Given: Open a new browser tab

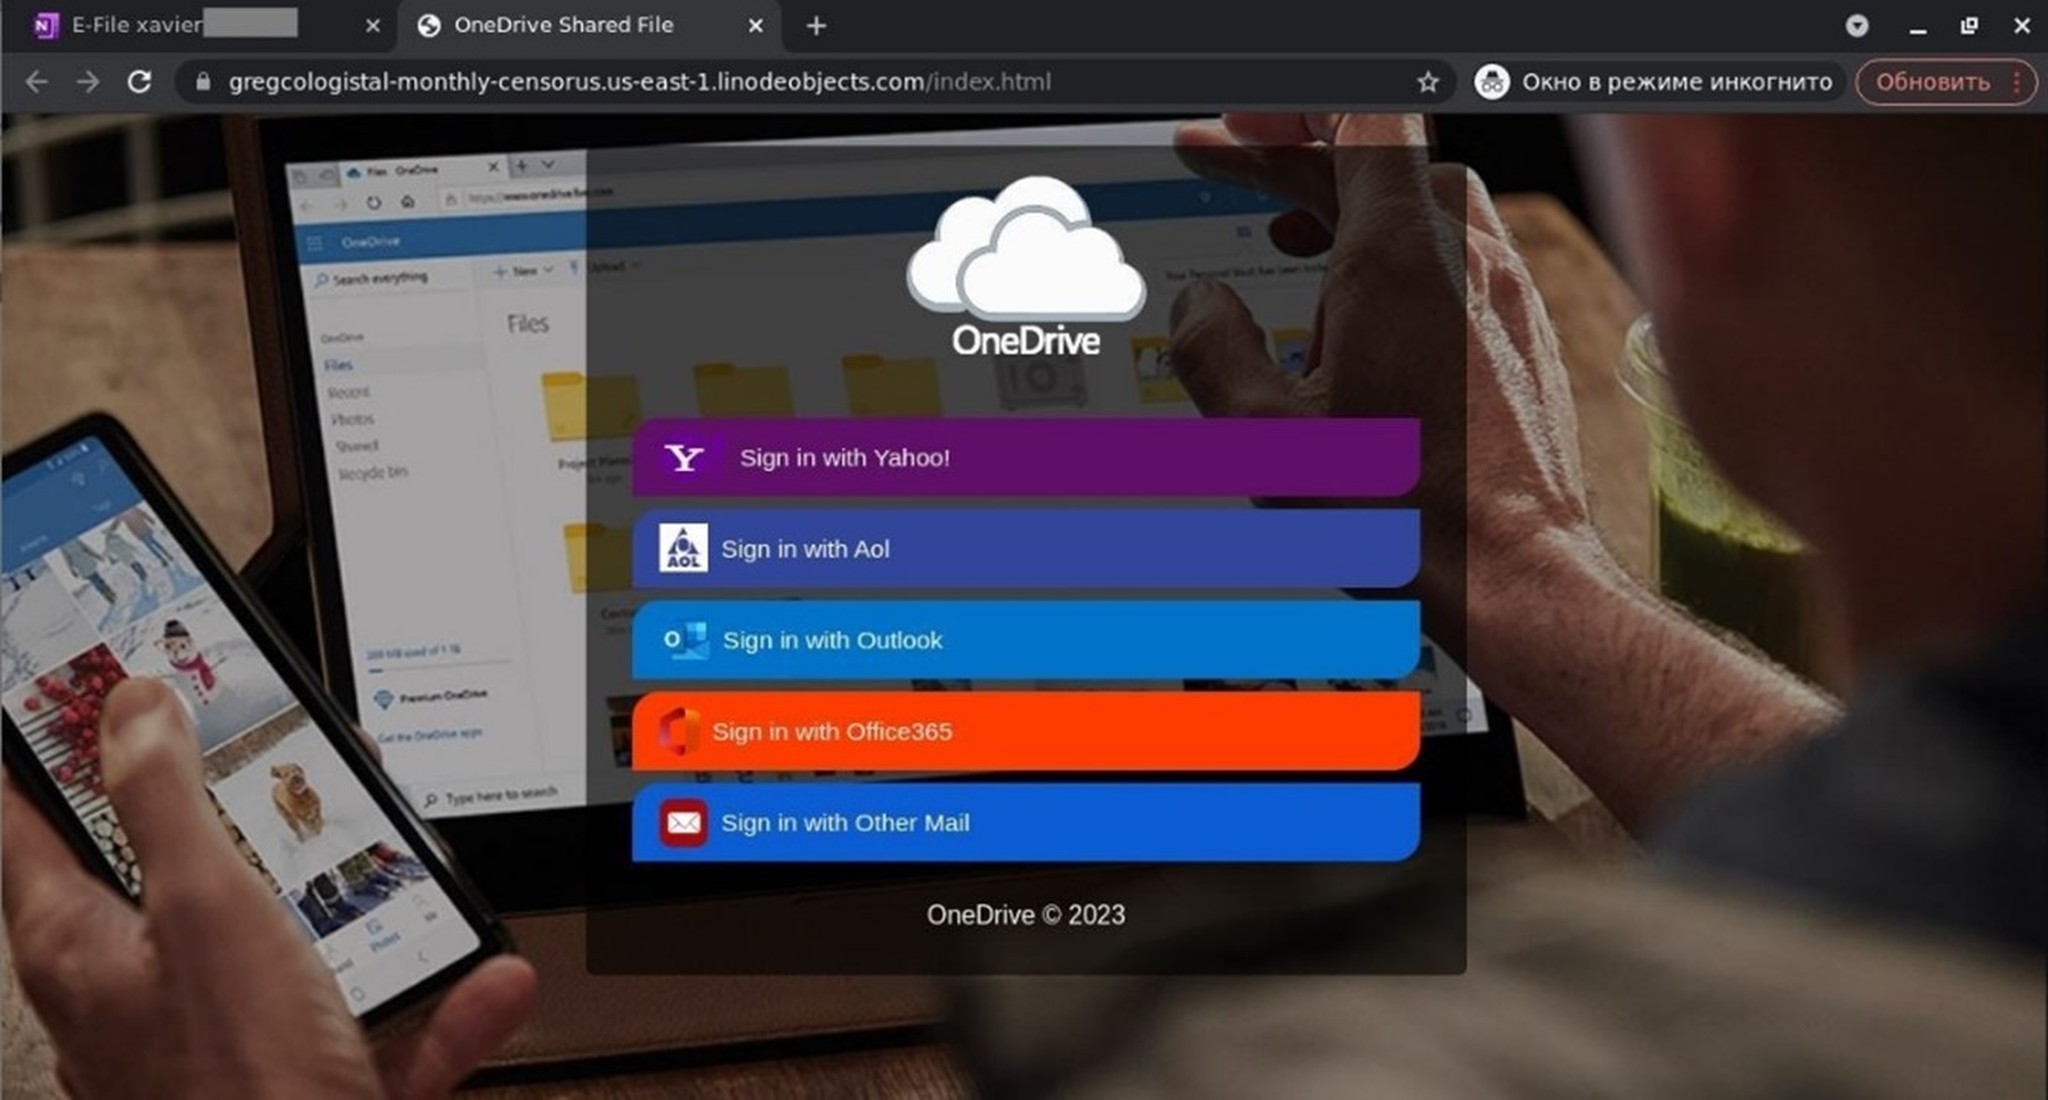Looking at the screenshot, I should [x=816, y=26].
